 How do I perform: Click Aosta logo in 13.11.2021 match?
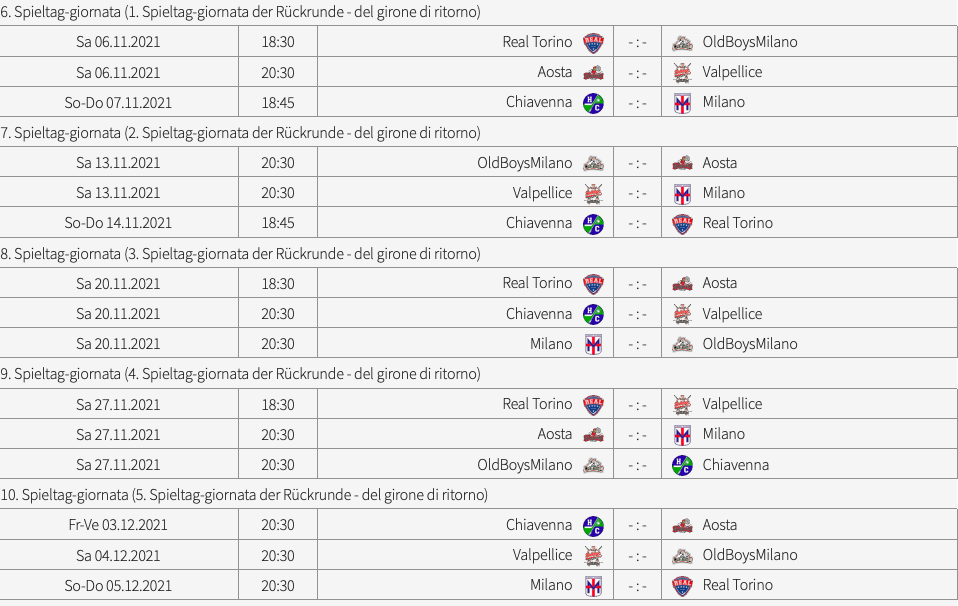(682, 163)
